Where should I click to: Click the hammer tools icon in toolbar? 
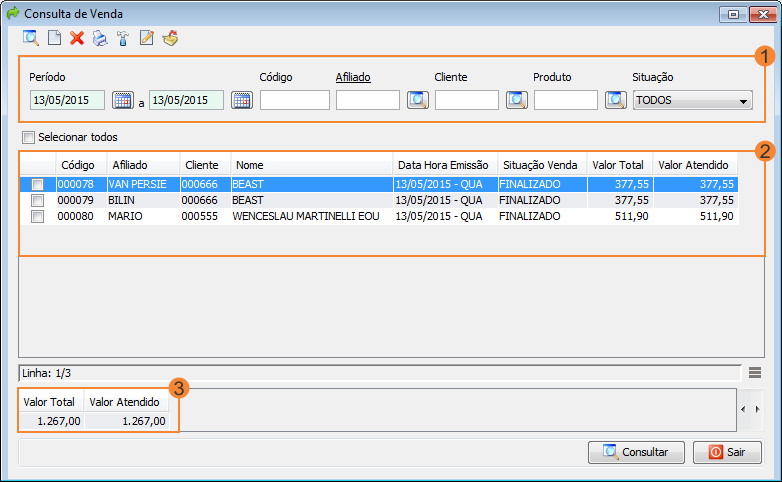(x=123, y=39)
